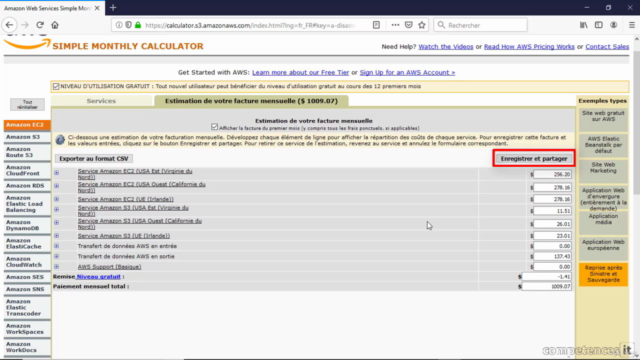
Task: Select Estimation de votre facture mensuelle tab
Action: 251,101
